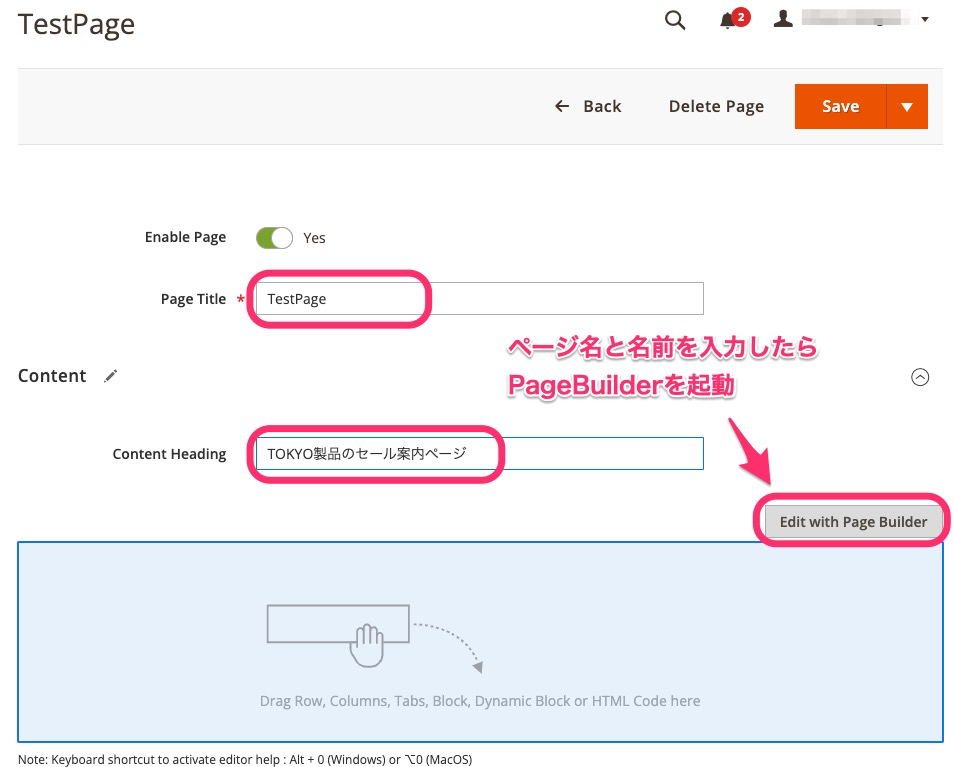Image resolution: width=955 pixels, height=767 pixels.
Task: Choose Delete Page from the header actions
Action: [x=716, y=105]
